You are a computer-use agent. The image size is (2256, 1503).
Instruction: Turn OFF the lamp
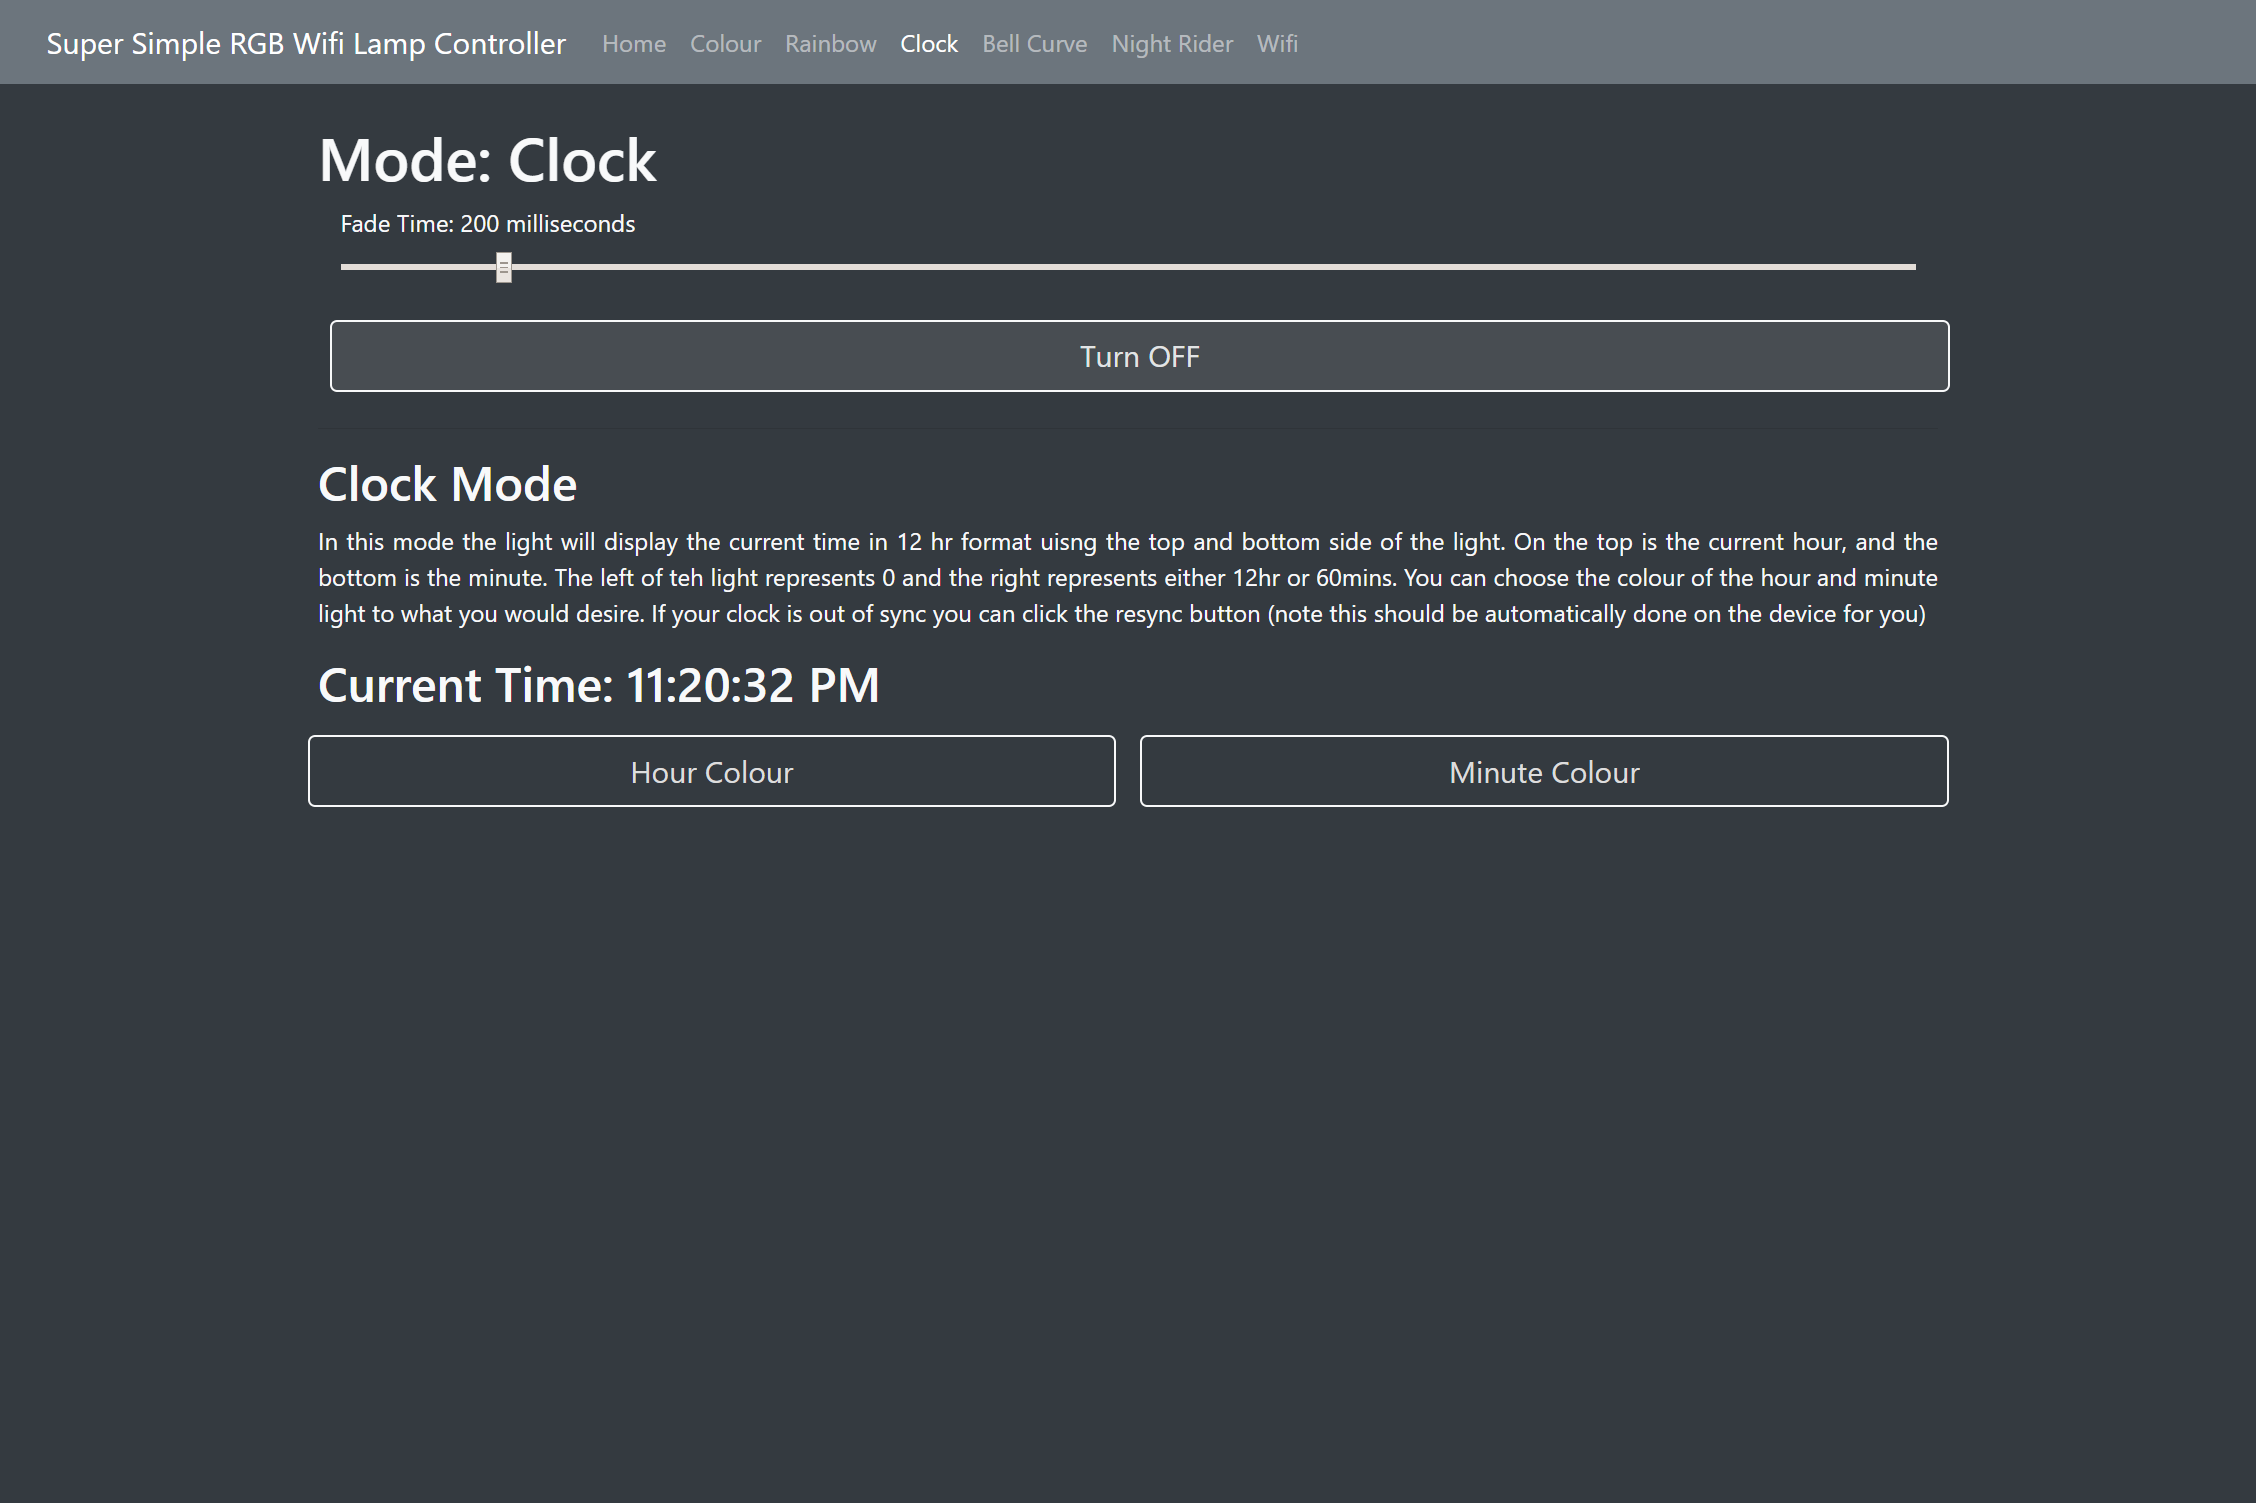pyautogui.click(x=1139, y=355)
